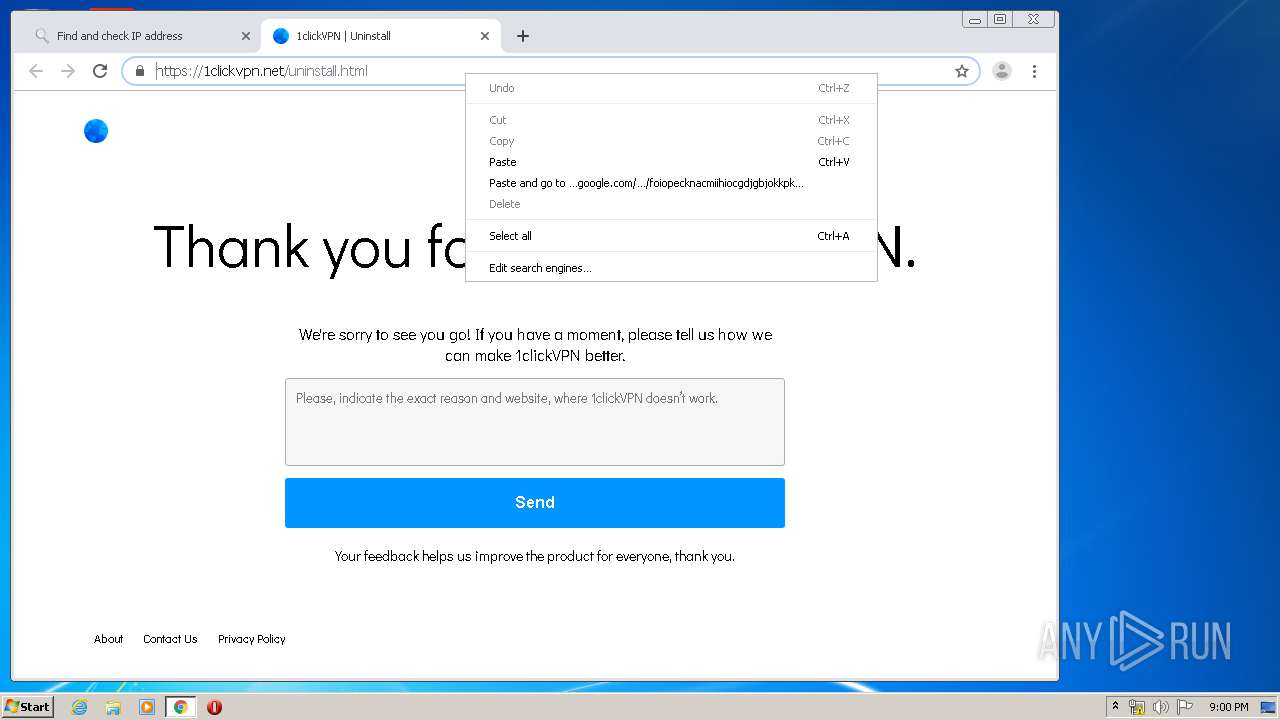Open Windows Explorer folder in taskbar
This screenshot has height=720, width=1280.
(113, 707)
